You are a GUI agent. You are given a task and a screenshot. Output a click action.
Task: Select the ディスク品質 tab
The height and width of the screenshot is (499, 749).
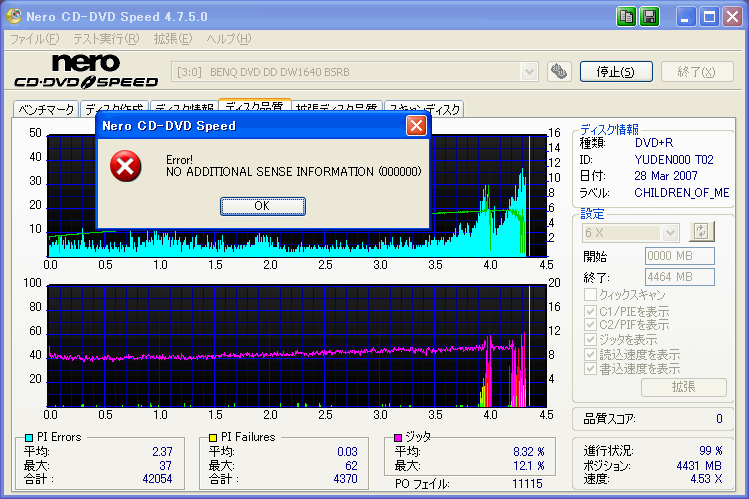(x=255, y=106)
